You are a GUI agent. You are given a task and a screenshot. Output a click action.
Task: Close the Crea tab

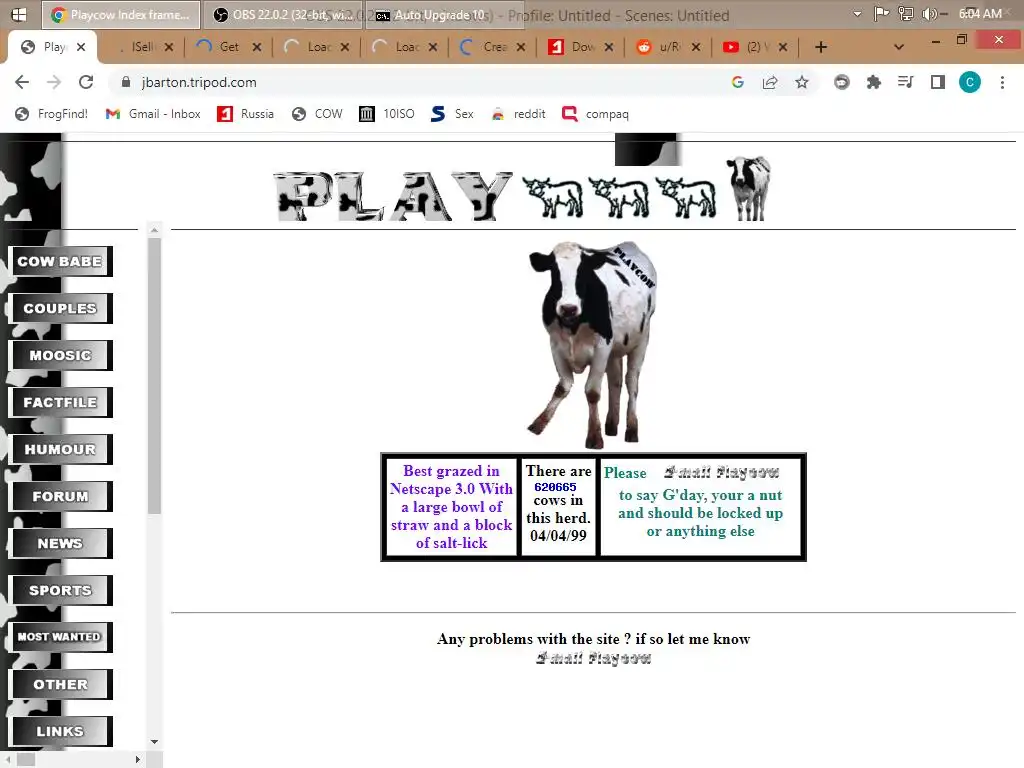(x=520, y=47)
